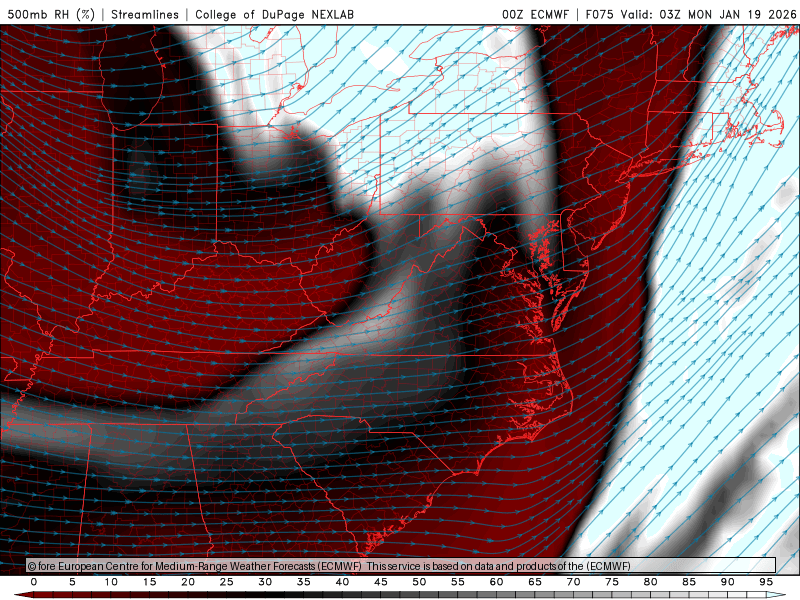Click the "25" humidity scale value

tap(227, 582)
